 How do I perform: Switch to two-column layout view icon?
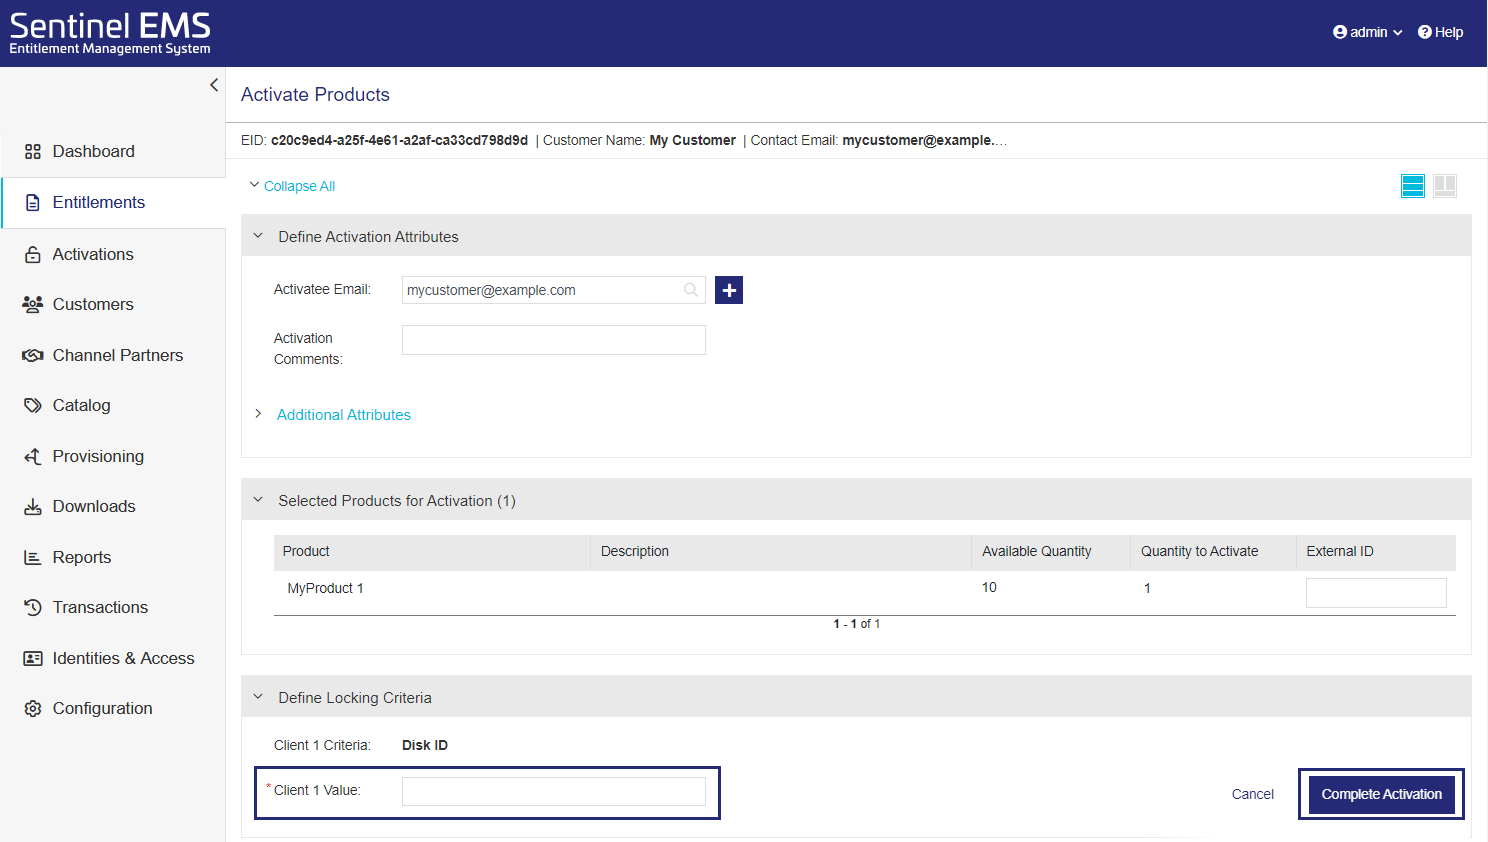pyautogui.click(x=1444, y=186)
